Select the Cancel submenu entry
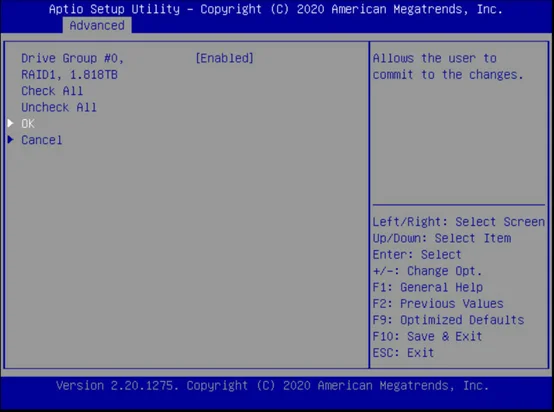 click(42, 140)
